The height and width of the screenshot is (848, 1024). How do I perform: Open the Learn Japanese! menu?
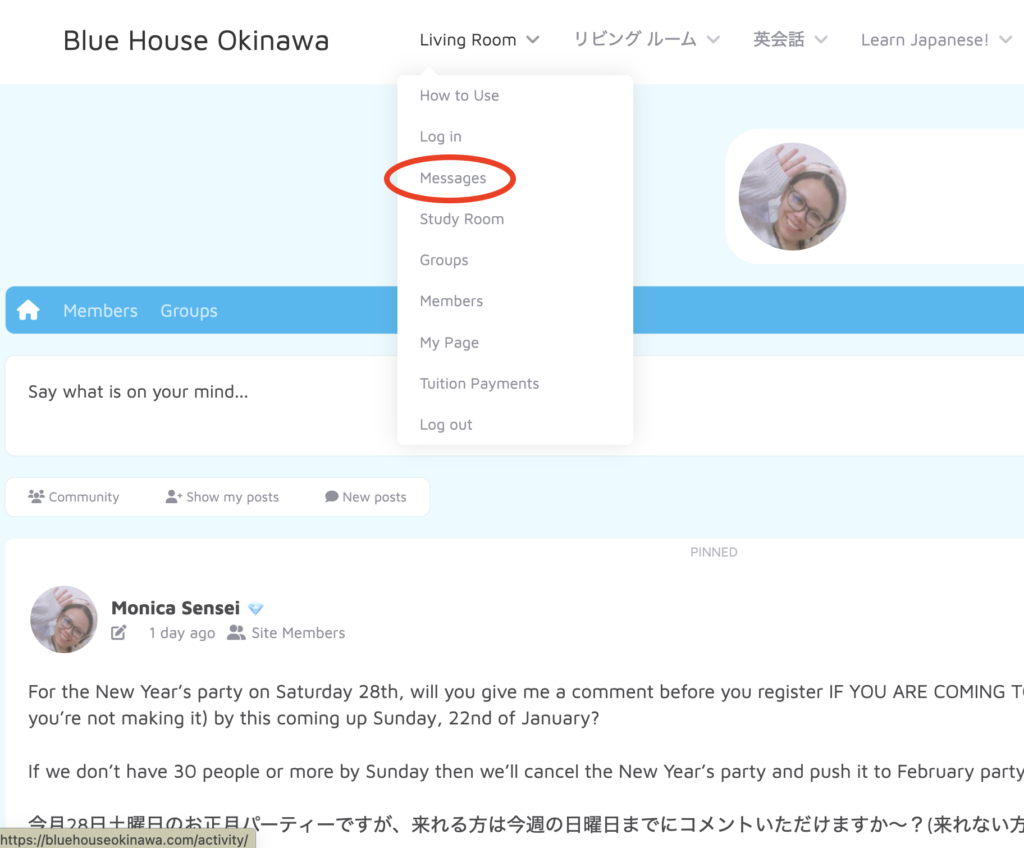pos(935,40)
